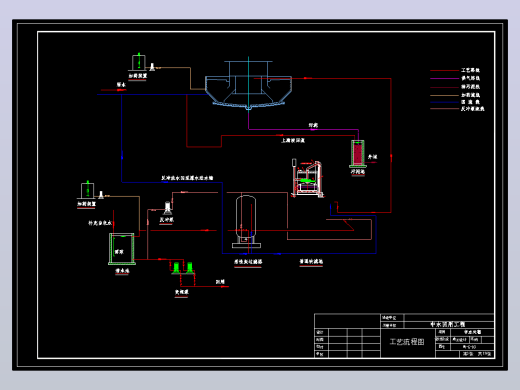Select the pair of green pump symbols

click(183, 268)
